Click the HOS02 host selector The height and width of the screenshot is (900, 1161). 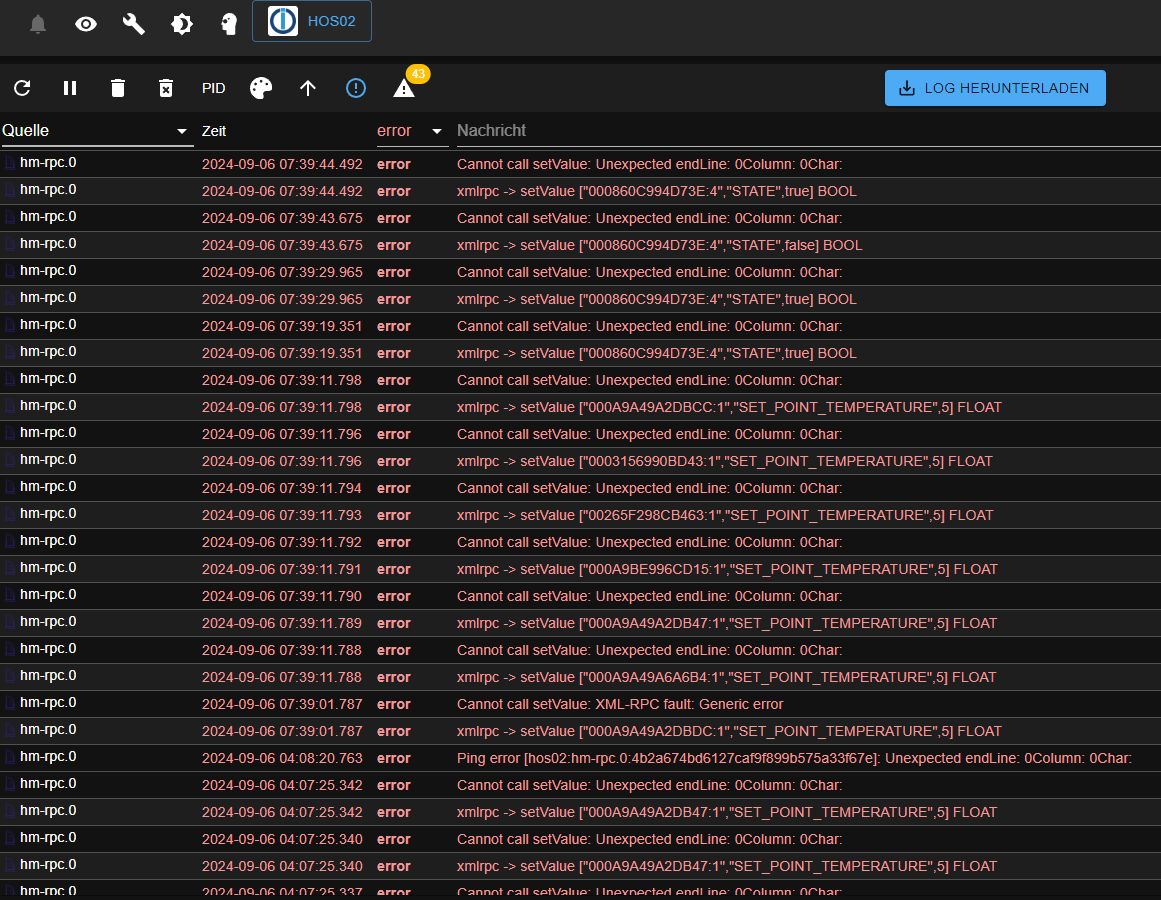click(312, 21)
